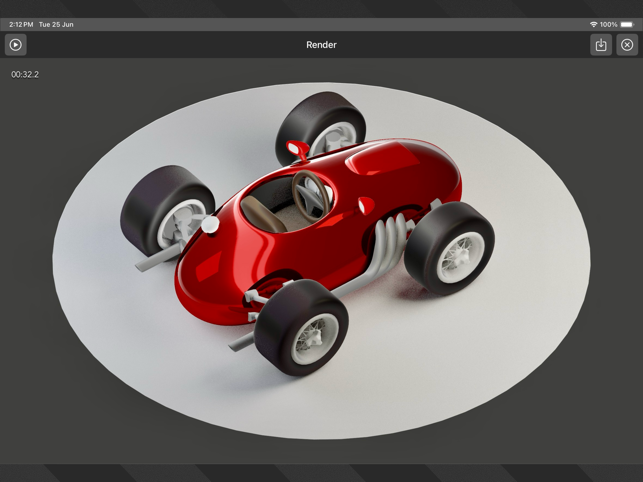Tap the Wi-Fi status icon
The height and width of the screenshot is (482, 643).
pos(593,25)
